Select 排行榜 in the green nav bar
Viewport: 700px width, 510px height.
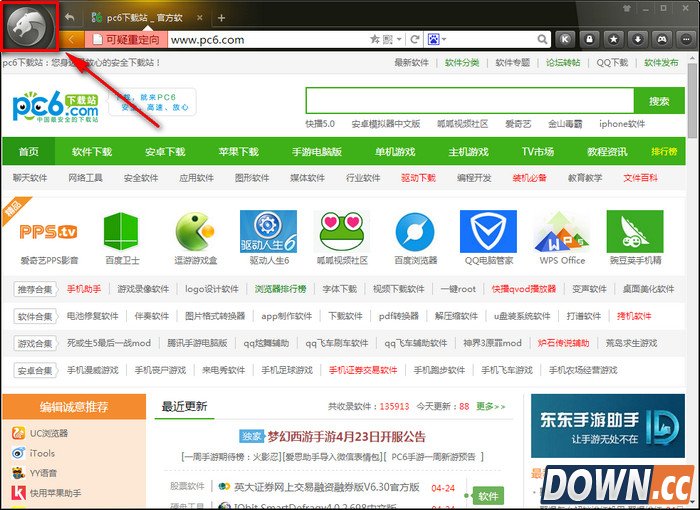664,151
